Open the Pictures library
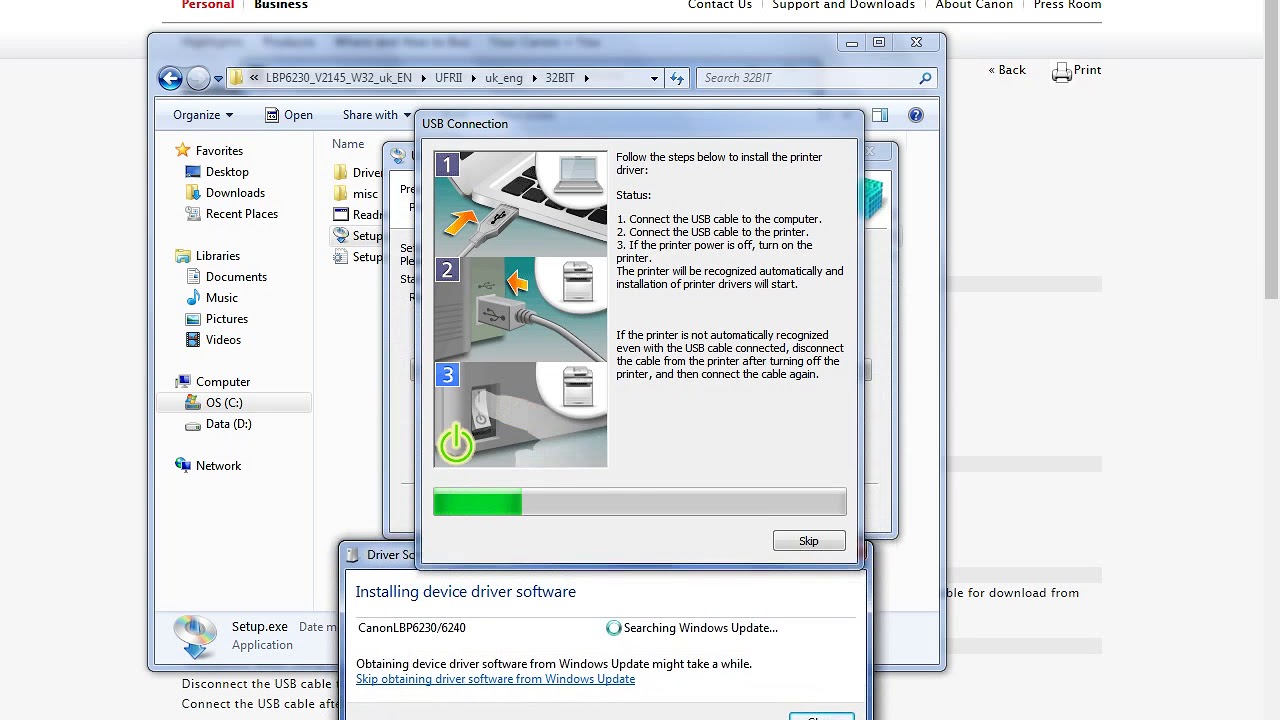This screenshot has height=720, width=1280. tap(226, 319)
